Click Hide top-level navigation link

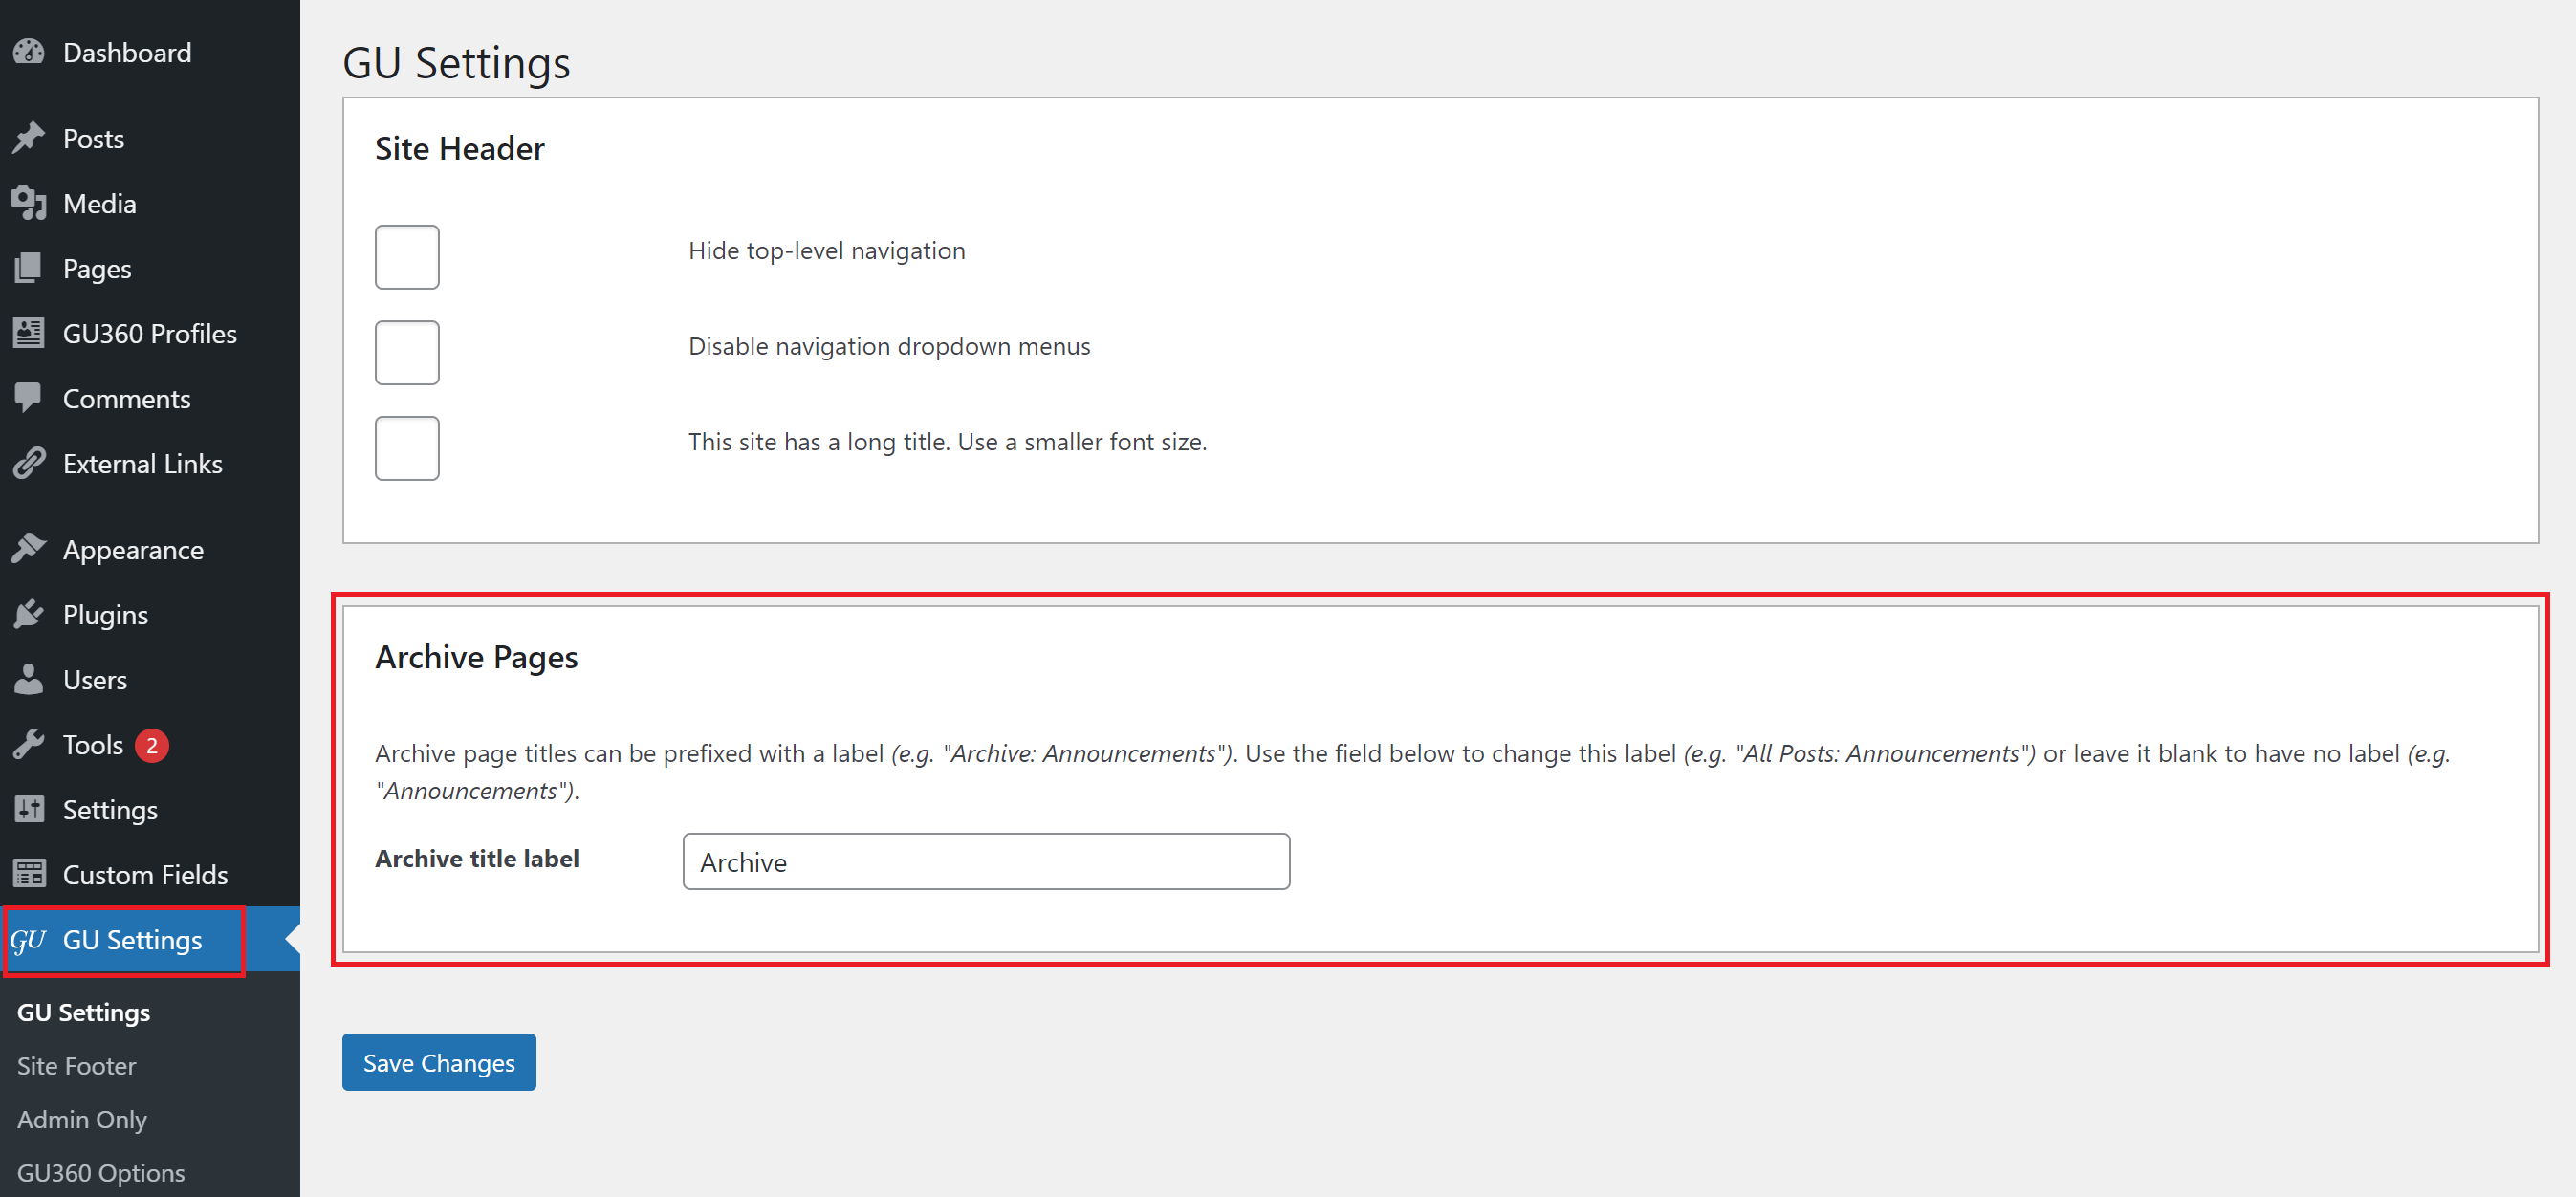[x=824, y=250]
